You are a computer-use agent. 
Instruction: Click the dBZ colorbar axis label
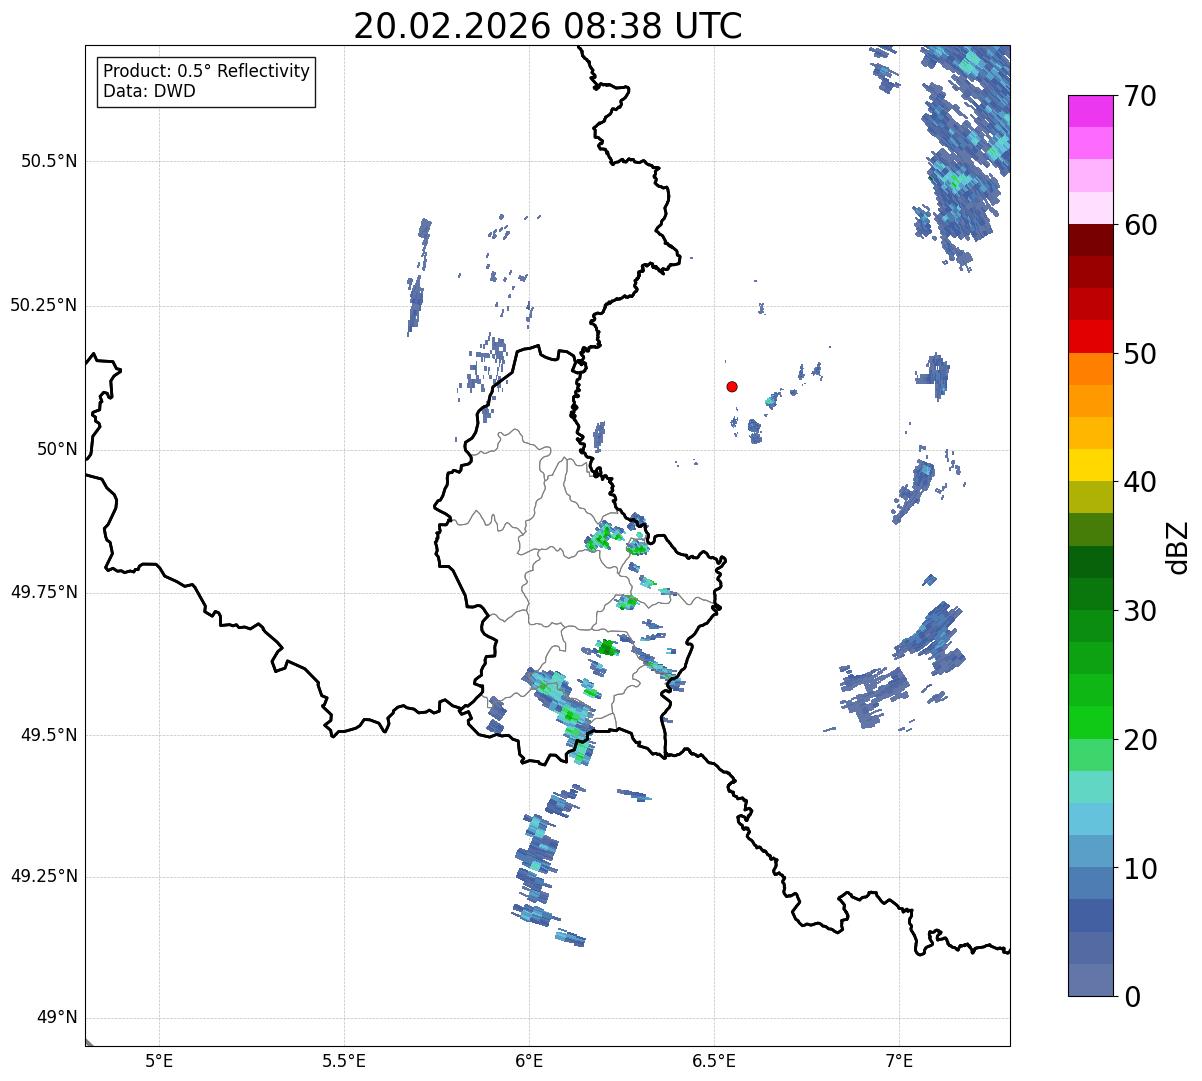pos(1178,546)
